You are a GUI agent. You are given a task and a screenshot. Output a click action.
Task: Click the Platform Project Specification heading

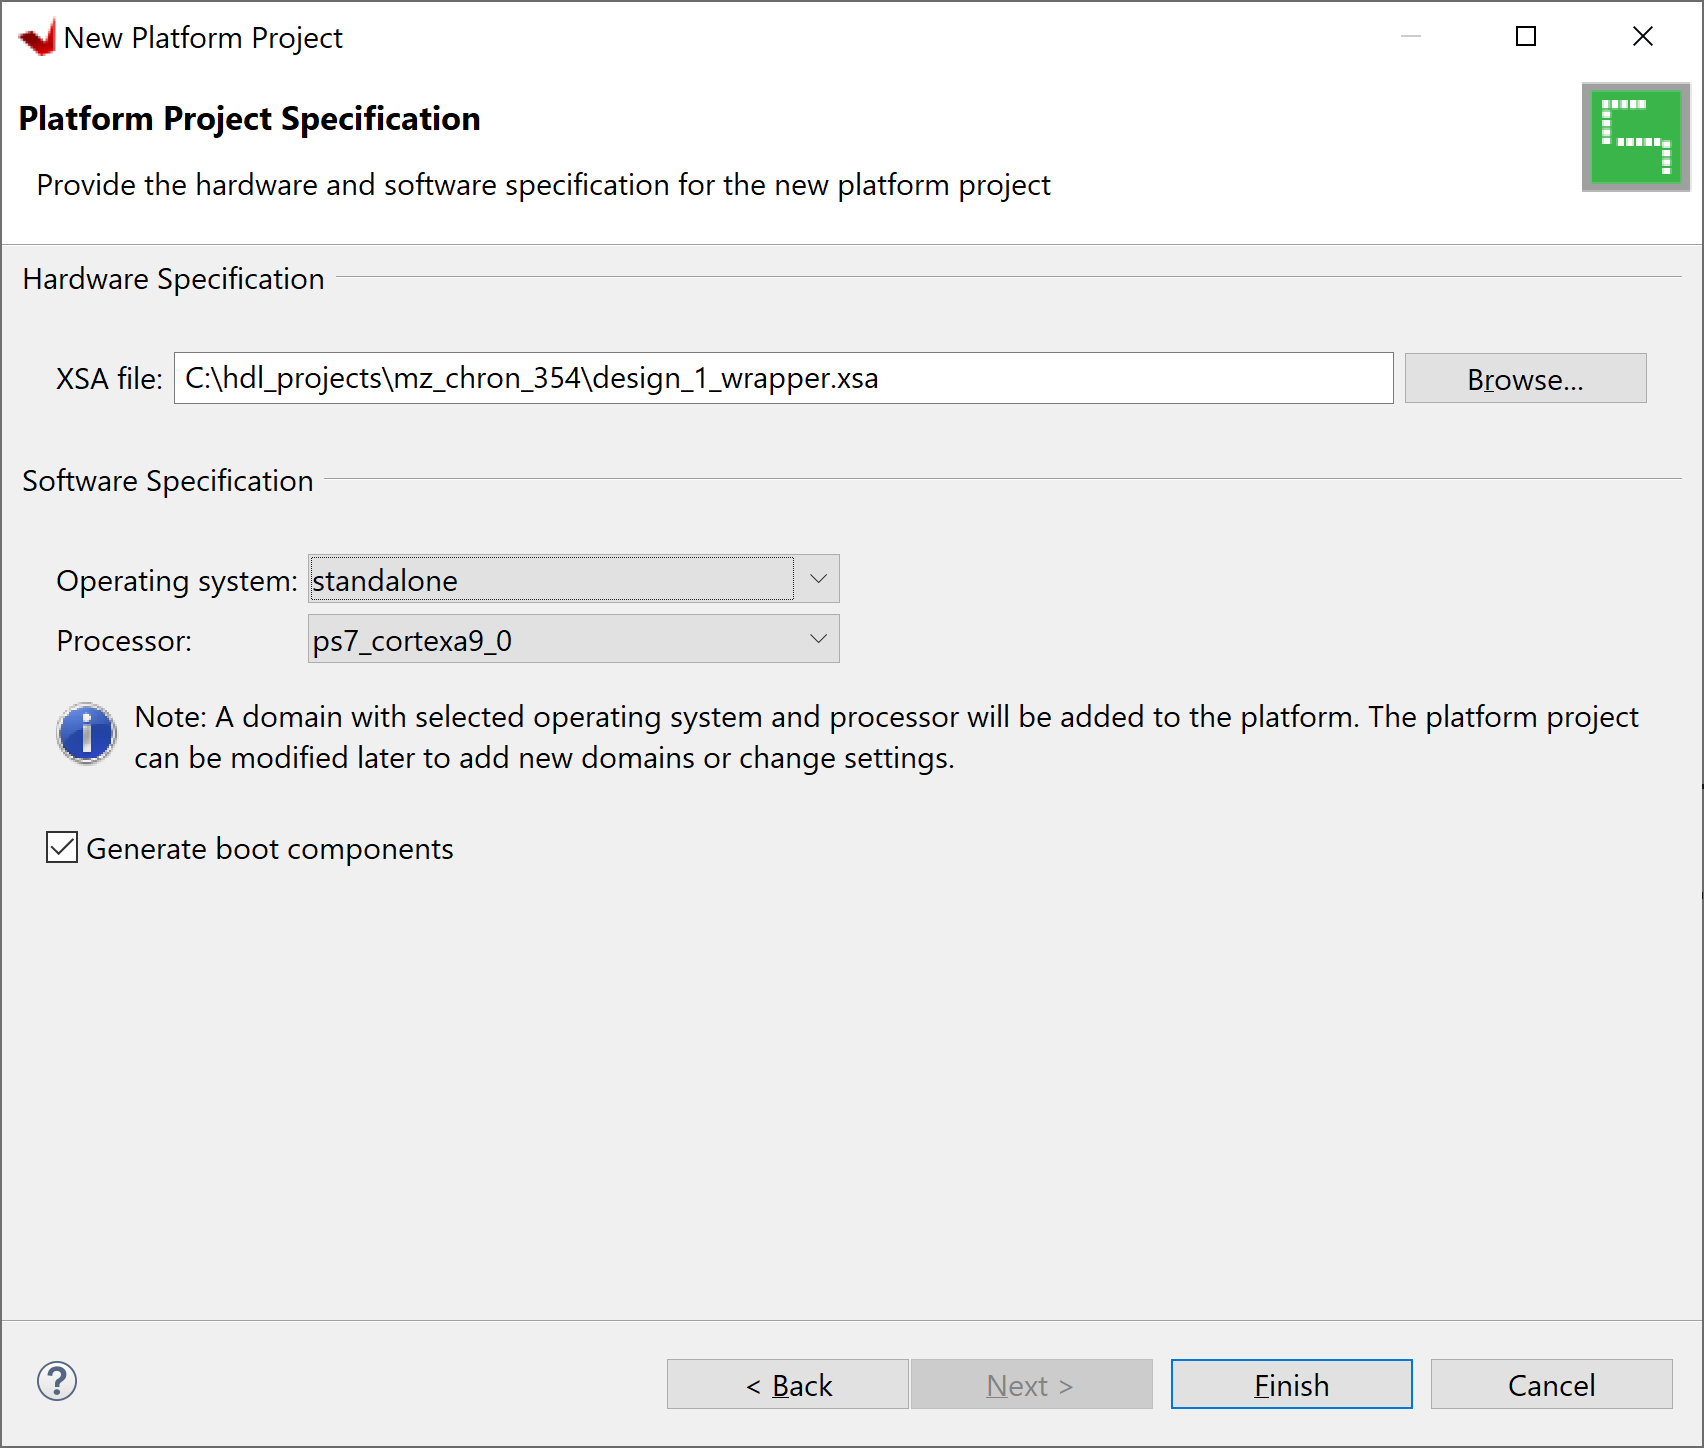[250, 119]
